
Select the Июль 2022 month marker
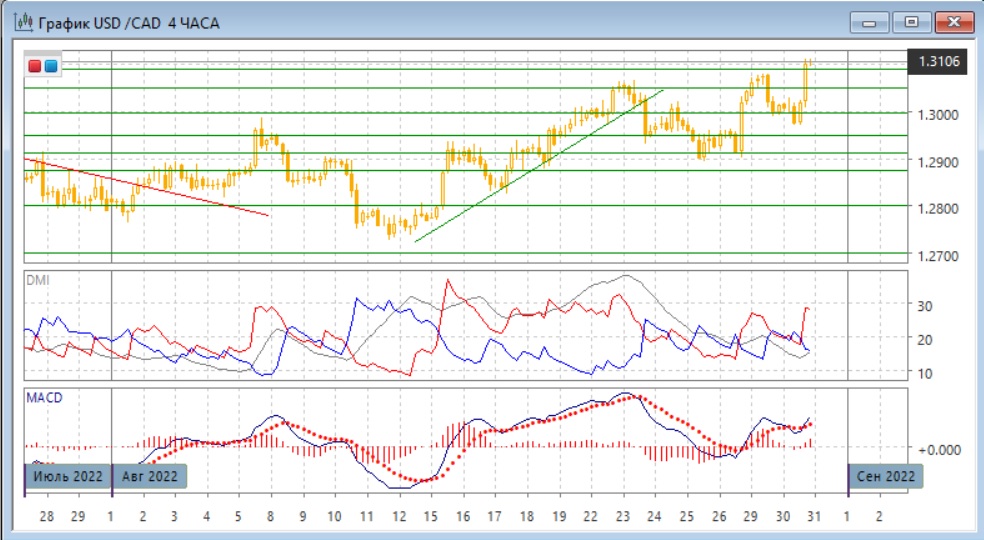(x=68, y=476)
